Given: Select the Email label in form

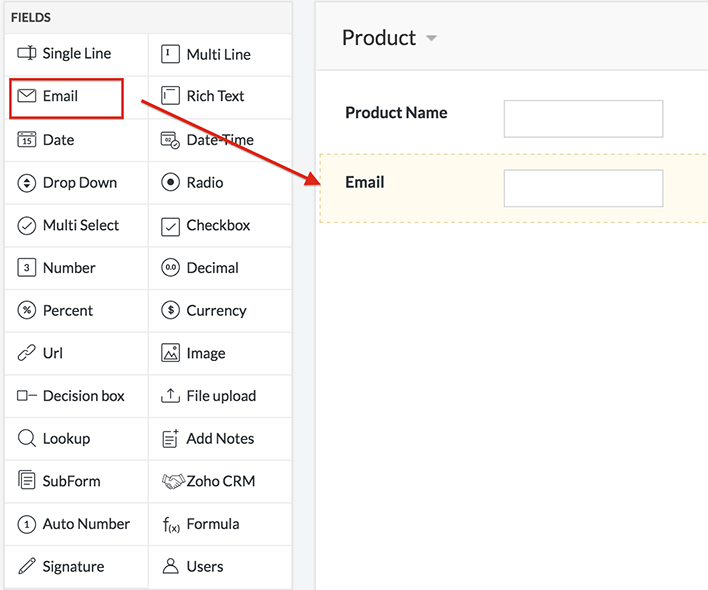Looking at the screenshot, I should tap(365, 182).
